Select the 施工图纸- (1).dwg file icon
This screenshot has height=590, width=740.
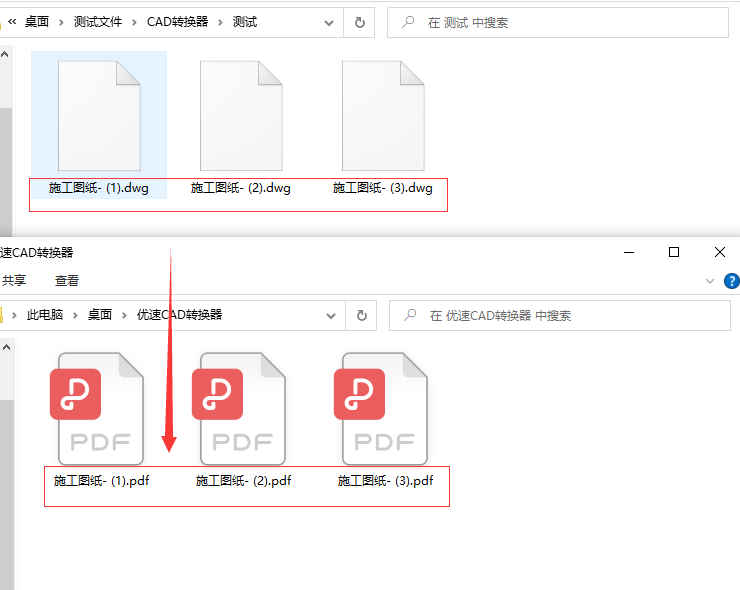click(x=99, y=116)
